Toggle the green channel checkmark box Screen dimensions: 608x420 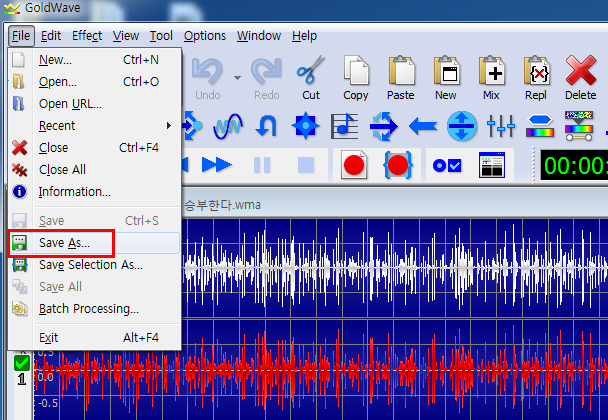pyautogui.click(x=22, y=363)
